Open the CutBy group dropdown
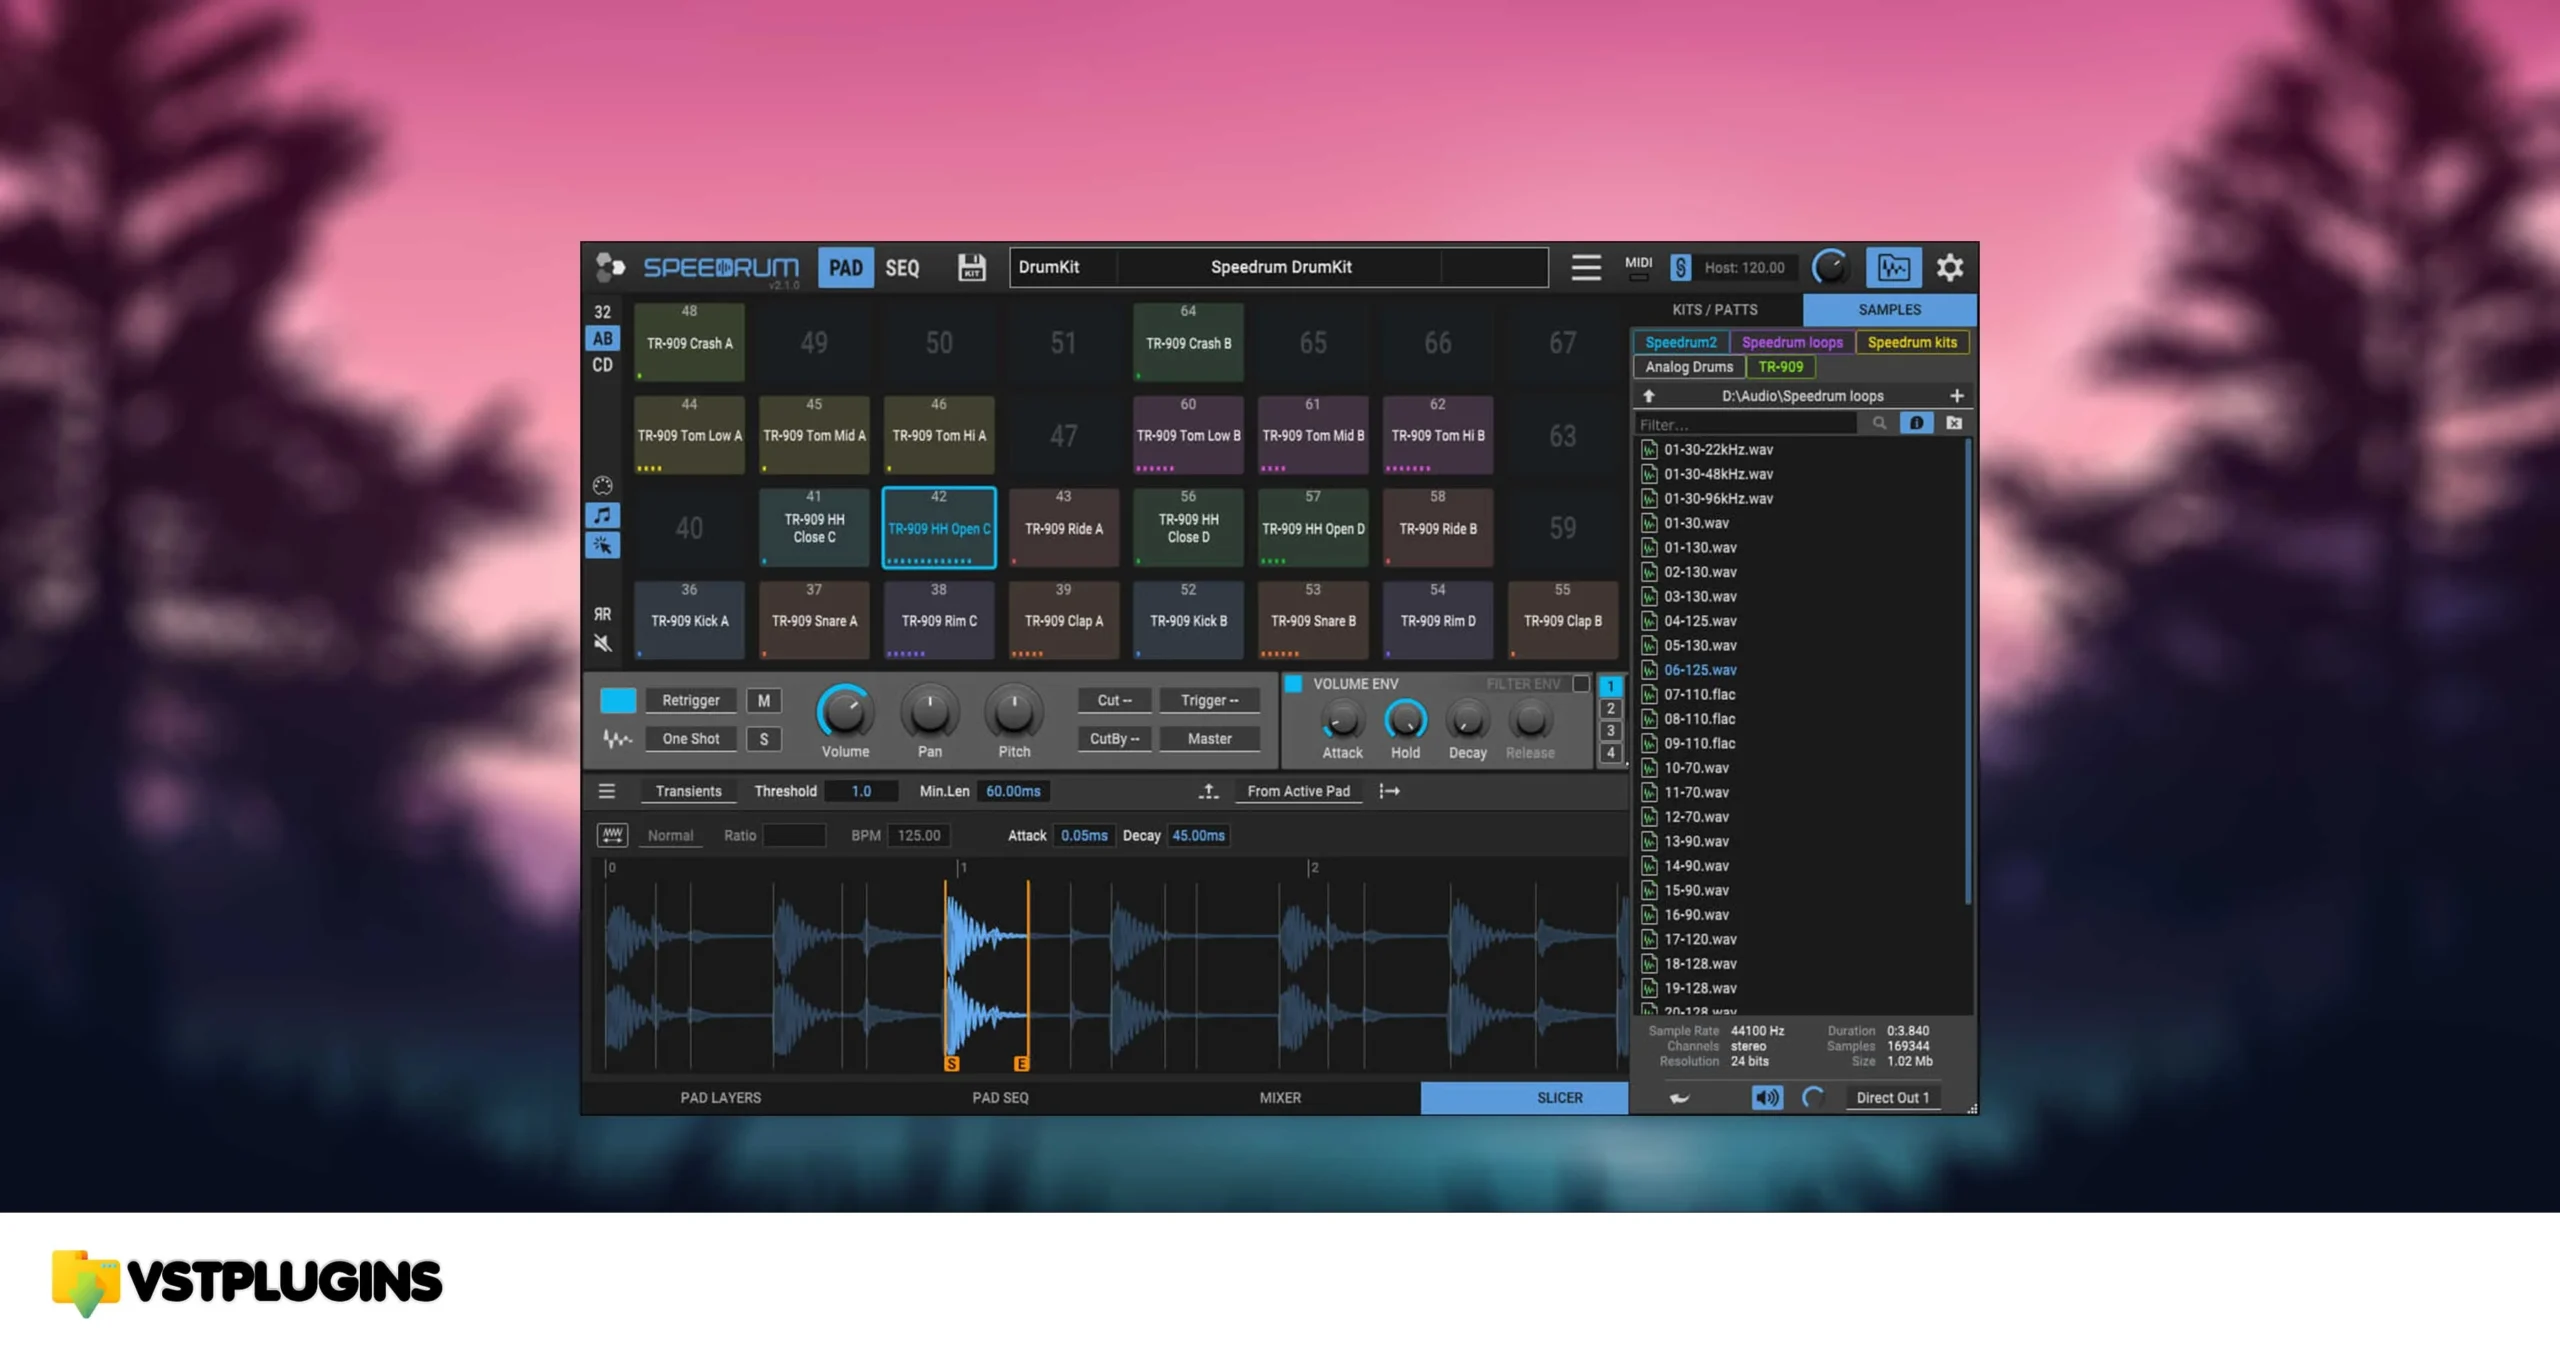 point(1114,739)
